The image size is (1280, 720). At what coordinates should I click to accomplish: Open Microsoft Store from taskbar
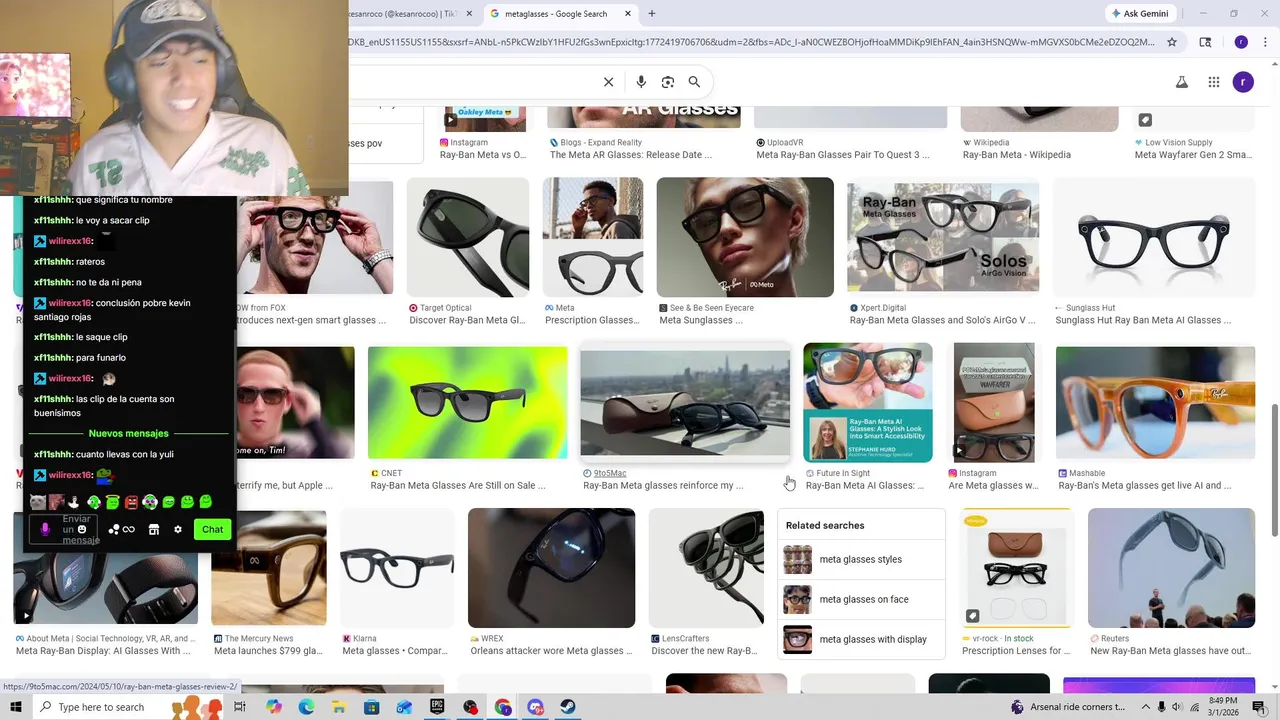pyautogui.click(x=372, y=707)
